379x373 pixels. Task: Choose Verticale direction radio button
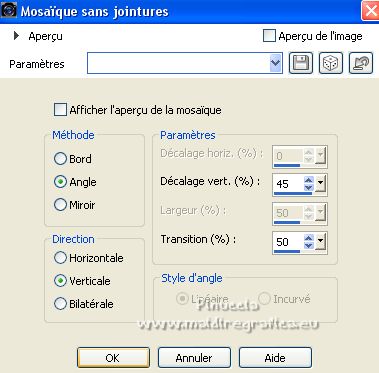coord(60,281)
